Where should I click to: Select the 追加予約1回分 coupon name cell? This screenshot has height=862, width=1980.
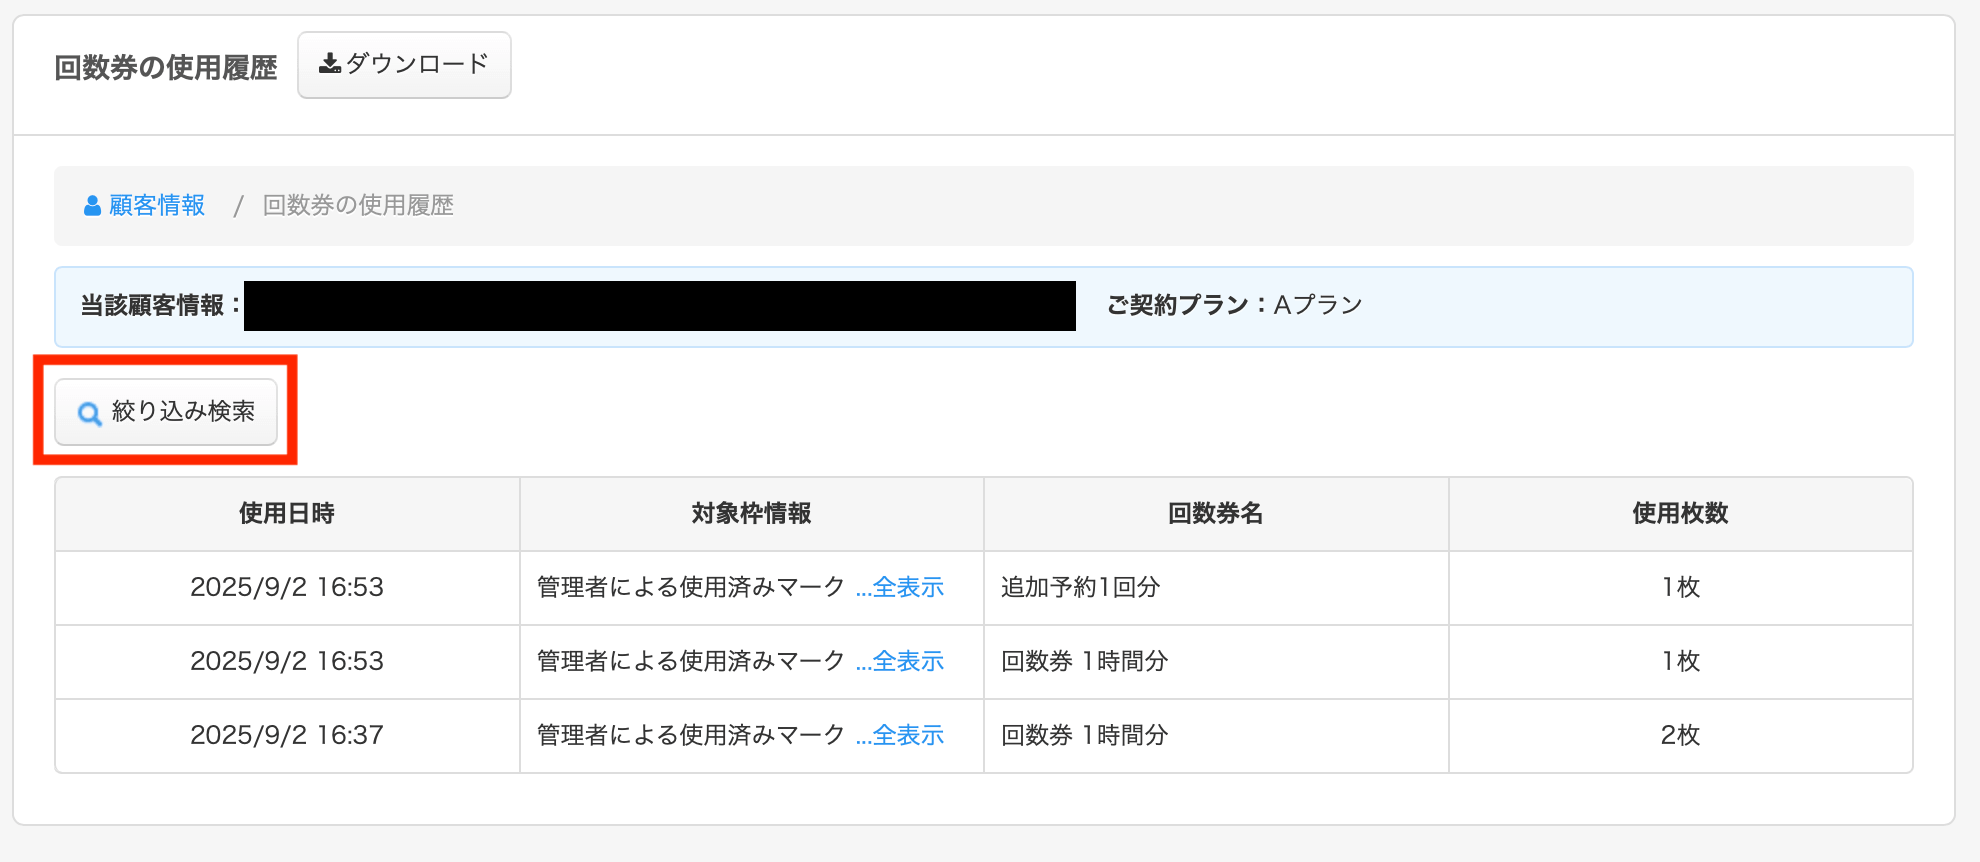click(1080, 588)
